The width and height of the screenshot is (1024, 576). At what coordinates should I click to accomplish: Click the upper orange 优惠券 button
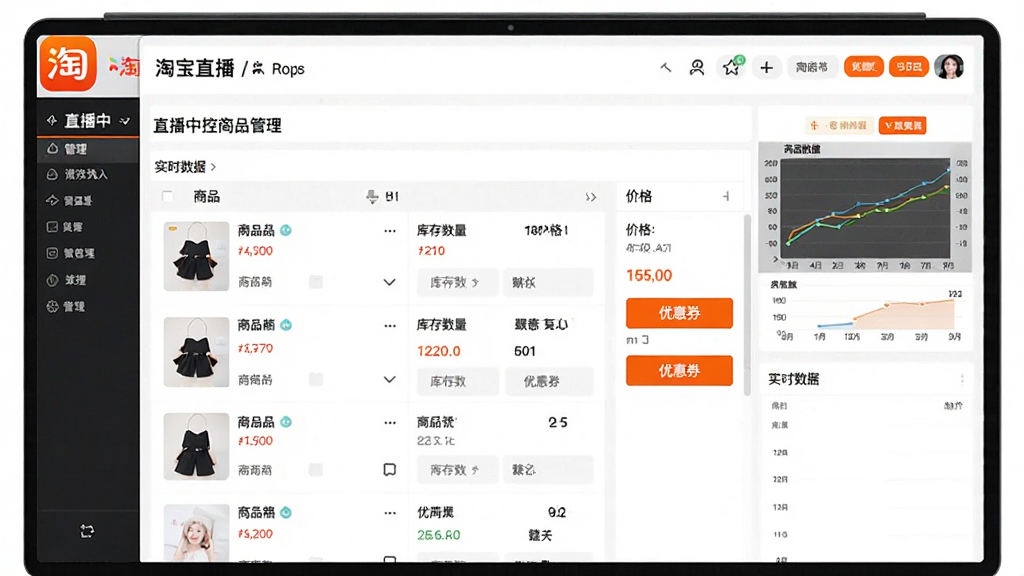[x=679, y=313]
